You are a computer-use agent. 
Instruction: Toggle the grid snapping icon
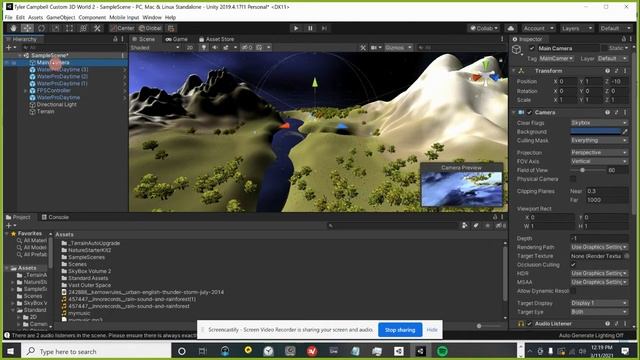[x=171, y=28]
